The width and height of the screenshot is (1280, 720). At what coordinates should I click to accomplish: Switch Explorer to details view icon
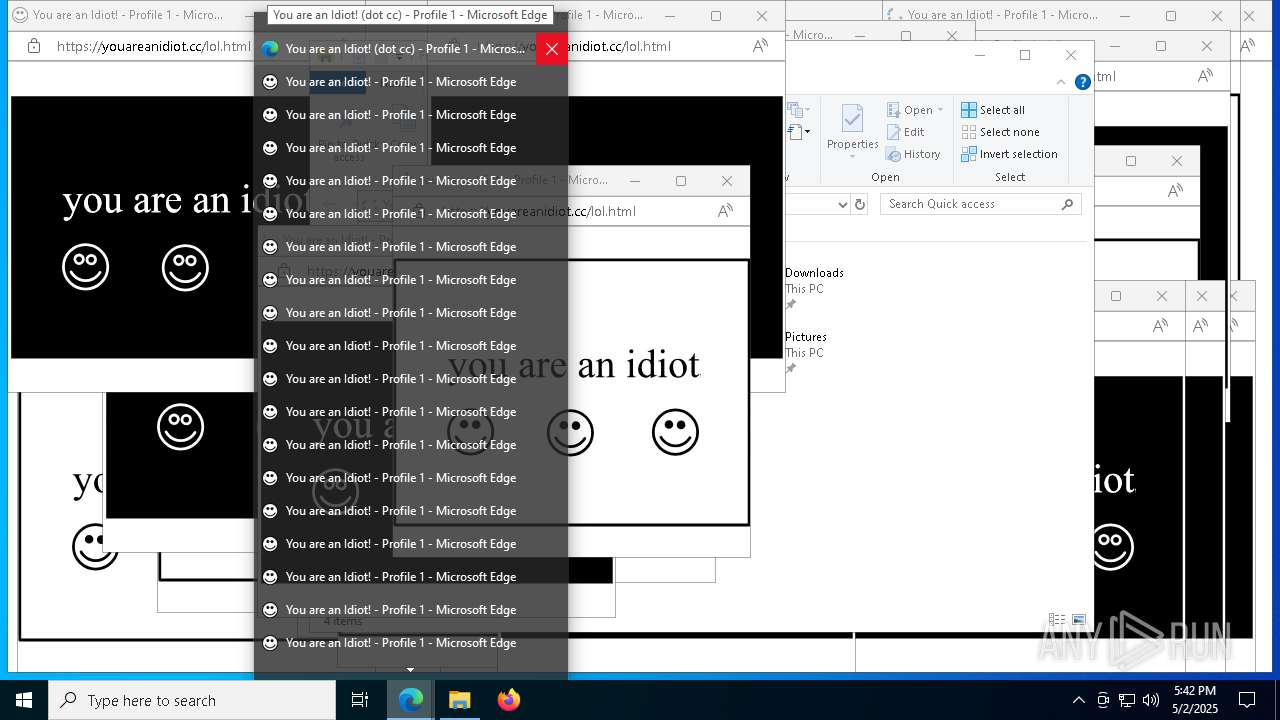tap(1057, 620)
